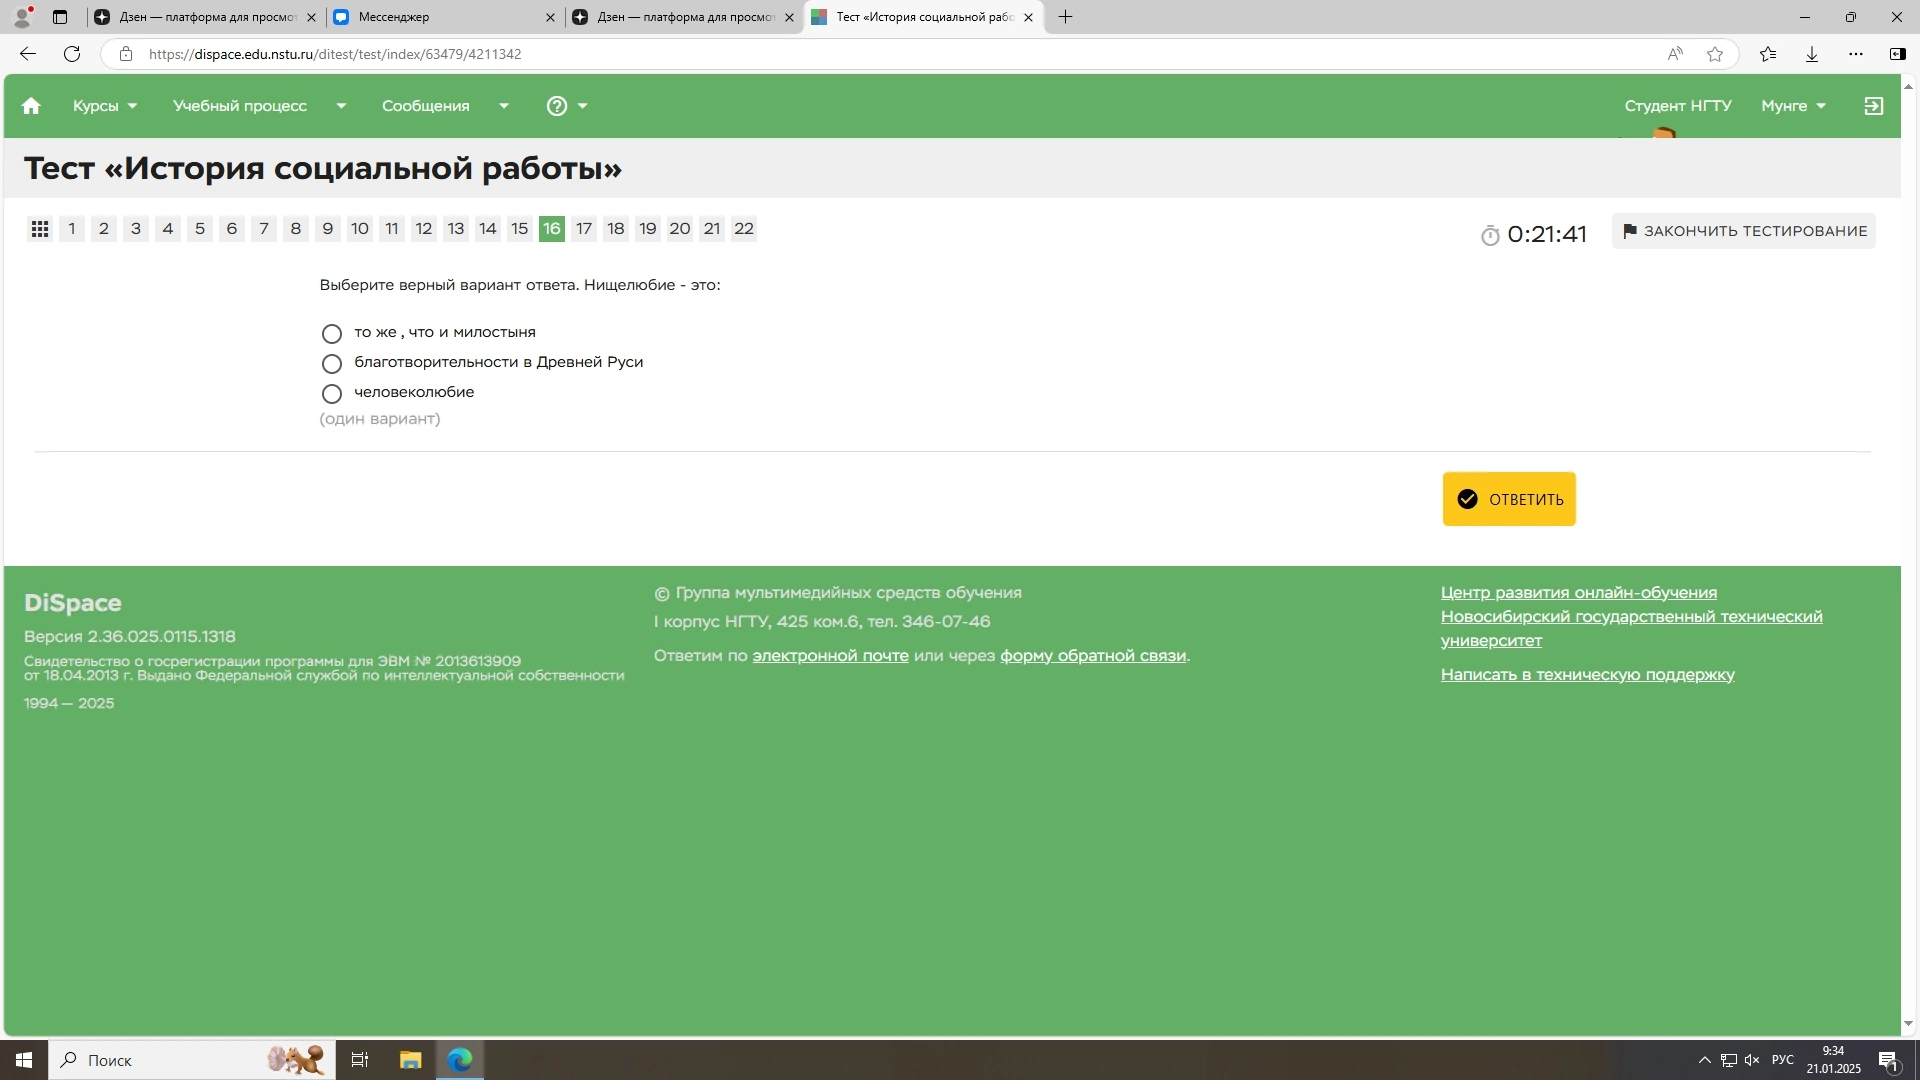Select answer 'человеколюбие'

click(332, 393)
